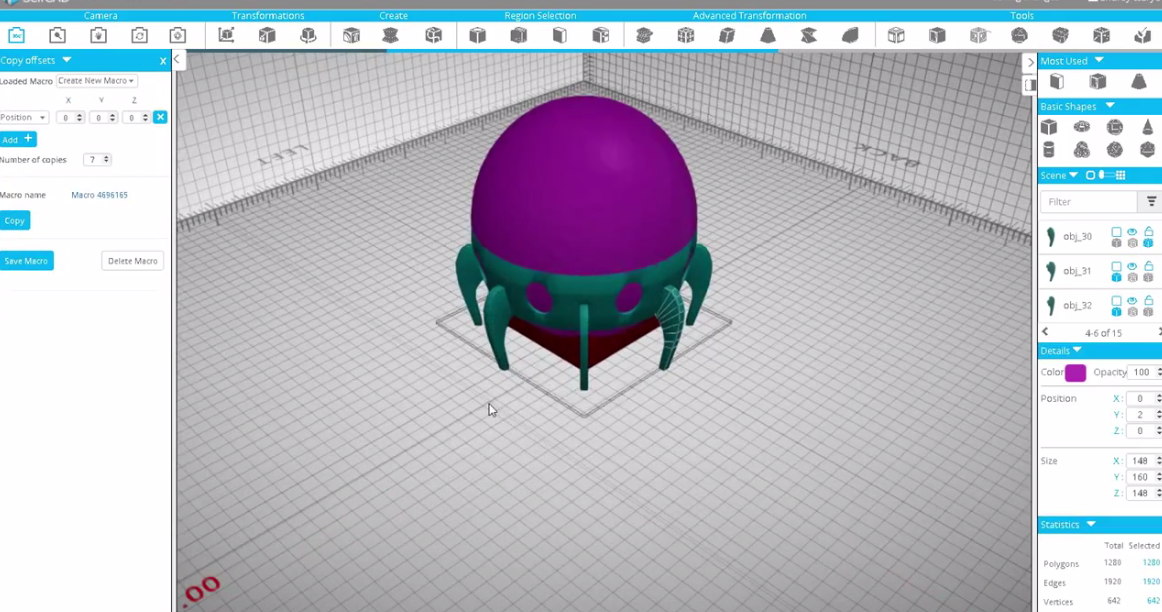This screenshot has height=612, width=1162.
Task: Click the skewed cube Advanced Transformation icon
Action: coord(727,35)
